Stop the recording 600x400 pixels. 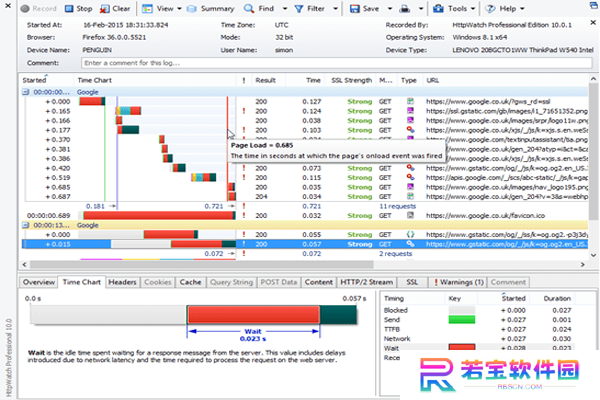pos(78,8)
